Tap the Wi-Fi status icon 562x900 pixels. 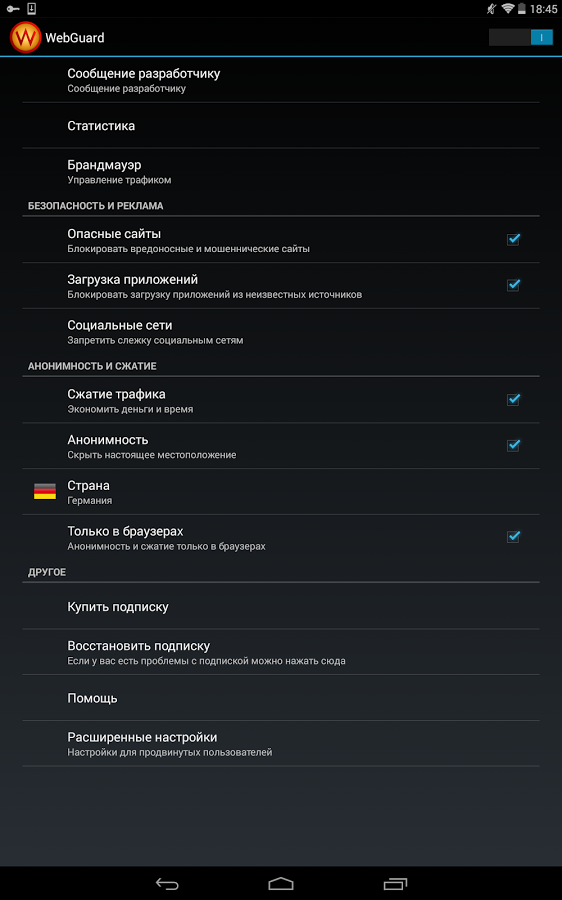click(x=507, y=9)
